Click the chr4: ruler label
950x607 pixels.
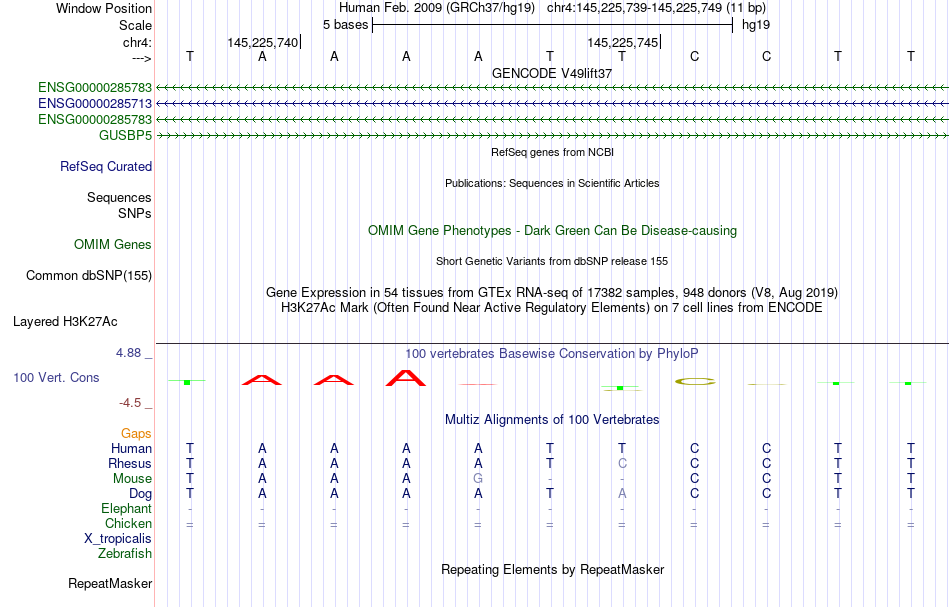point(137,42)
